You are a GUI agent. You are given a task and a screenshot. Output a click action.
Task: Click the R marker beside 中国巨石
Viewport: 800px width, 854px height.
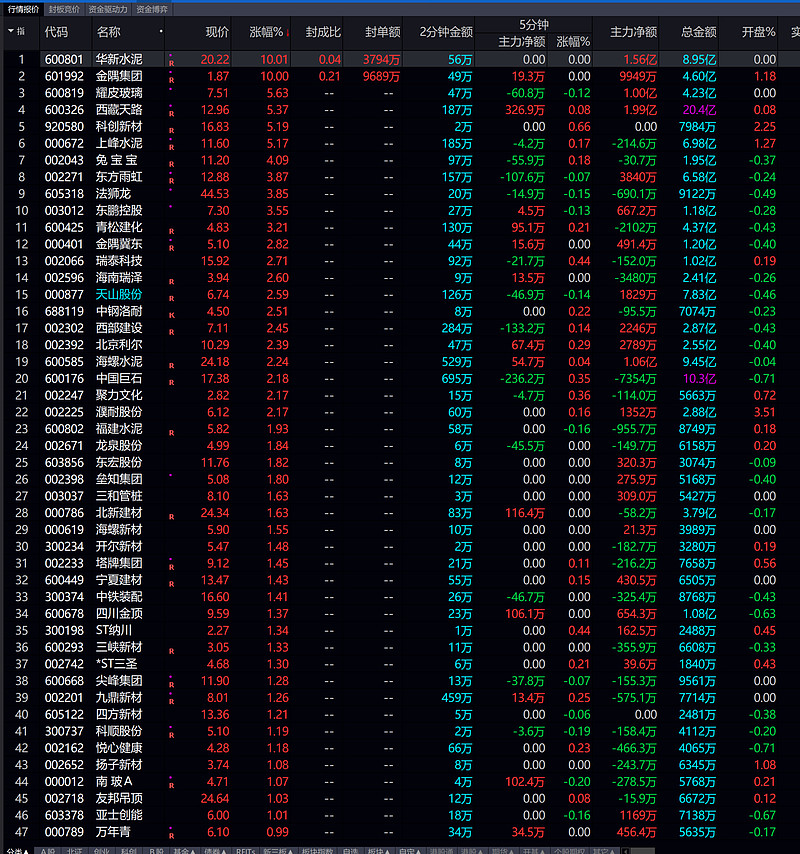click(172, 382)
